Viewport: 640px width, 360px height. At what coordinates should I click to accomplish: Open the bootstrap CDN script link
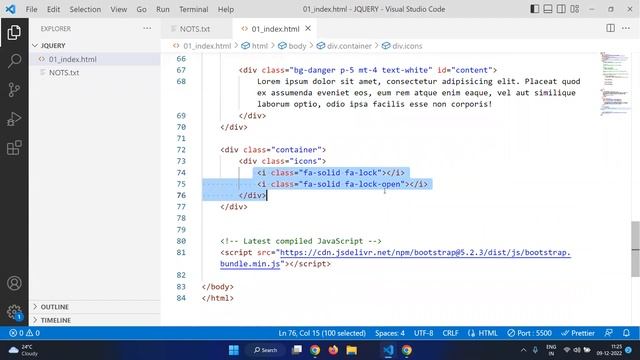[425, 253]
